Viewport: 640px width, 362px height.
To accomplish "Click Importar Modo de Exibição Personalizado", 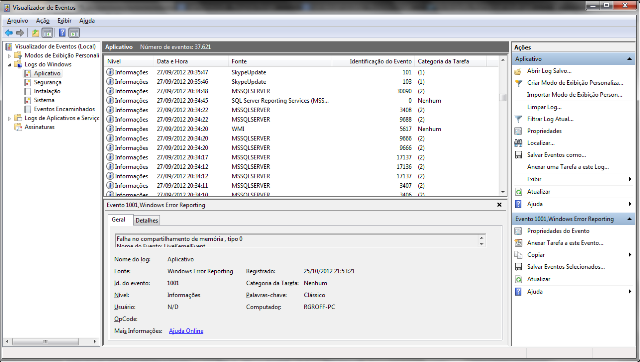I will (575, 95).
